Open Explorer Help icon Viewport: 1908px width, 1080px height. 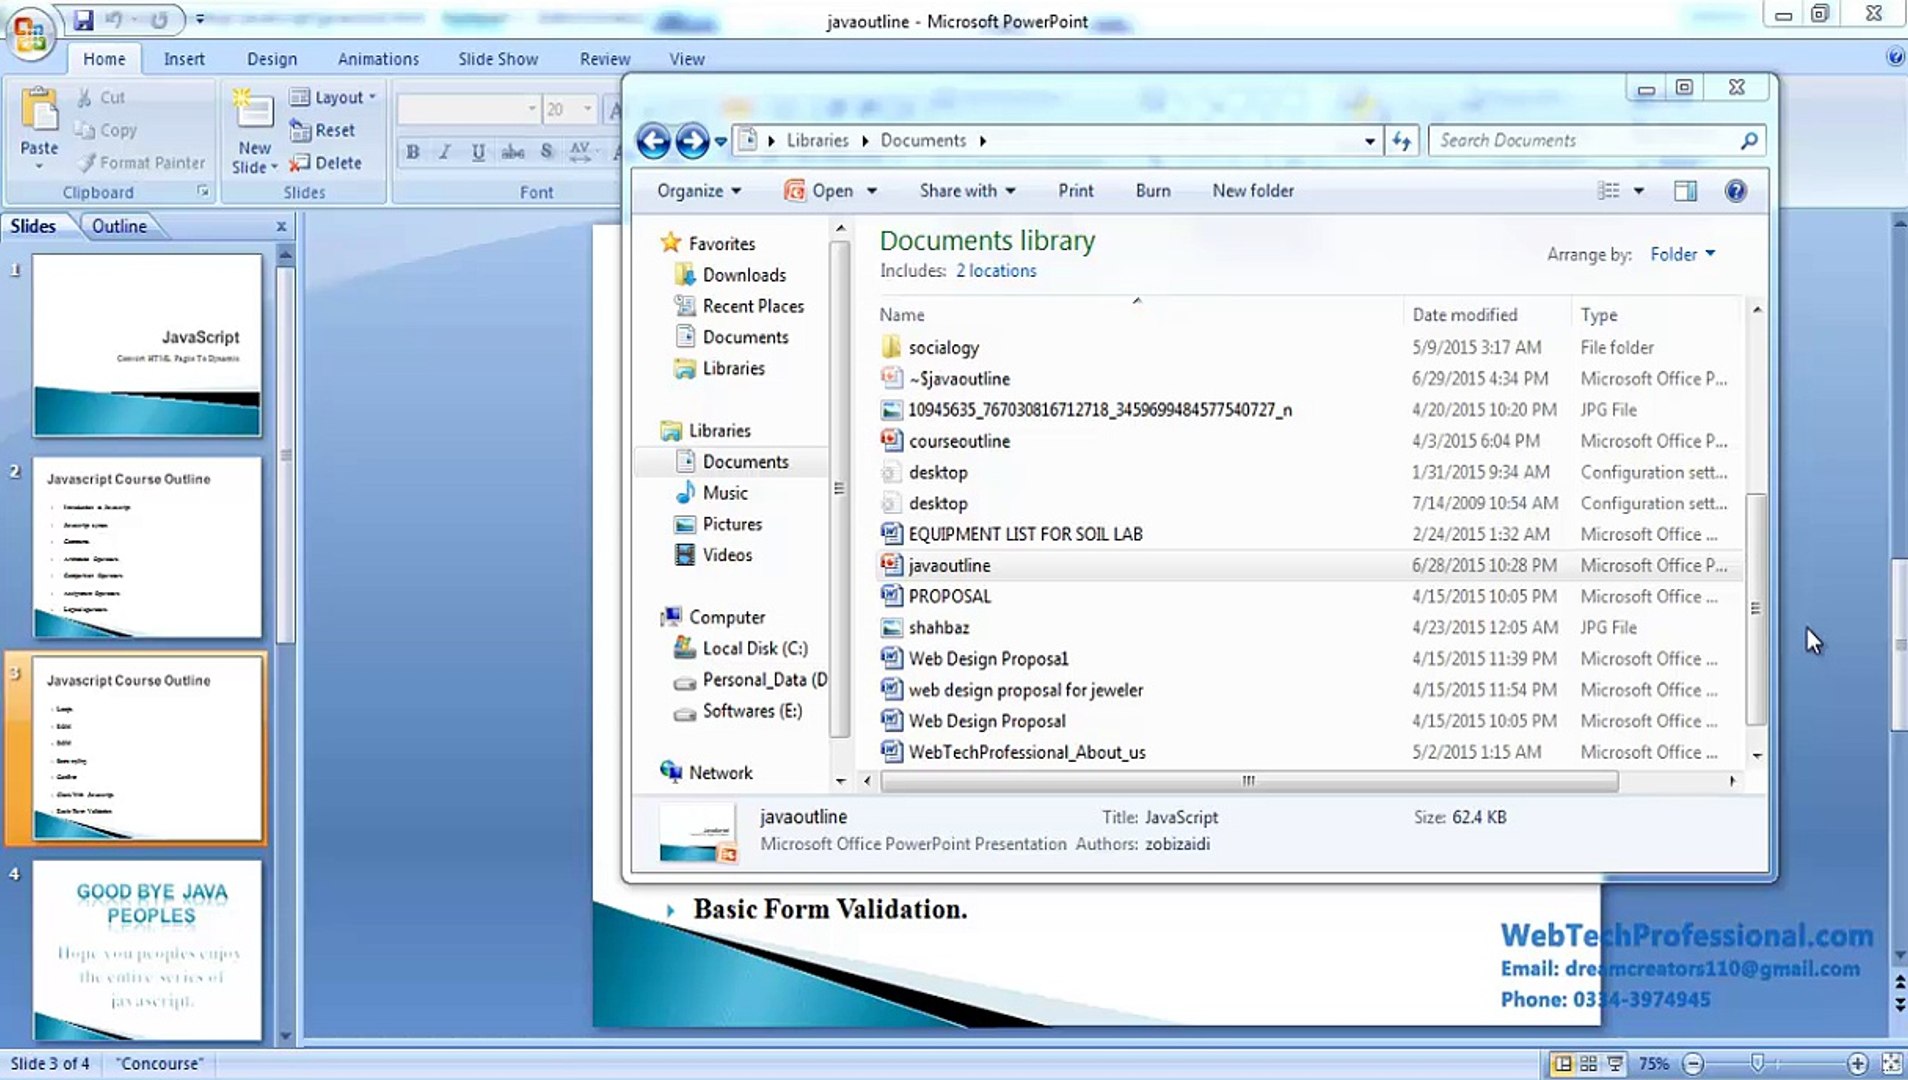[1736, 190]
